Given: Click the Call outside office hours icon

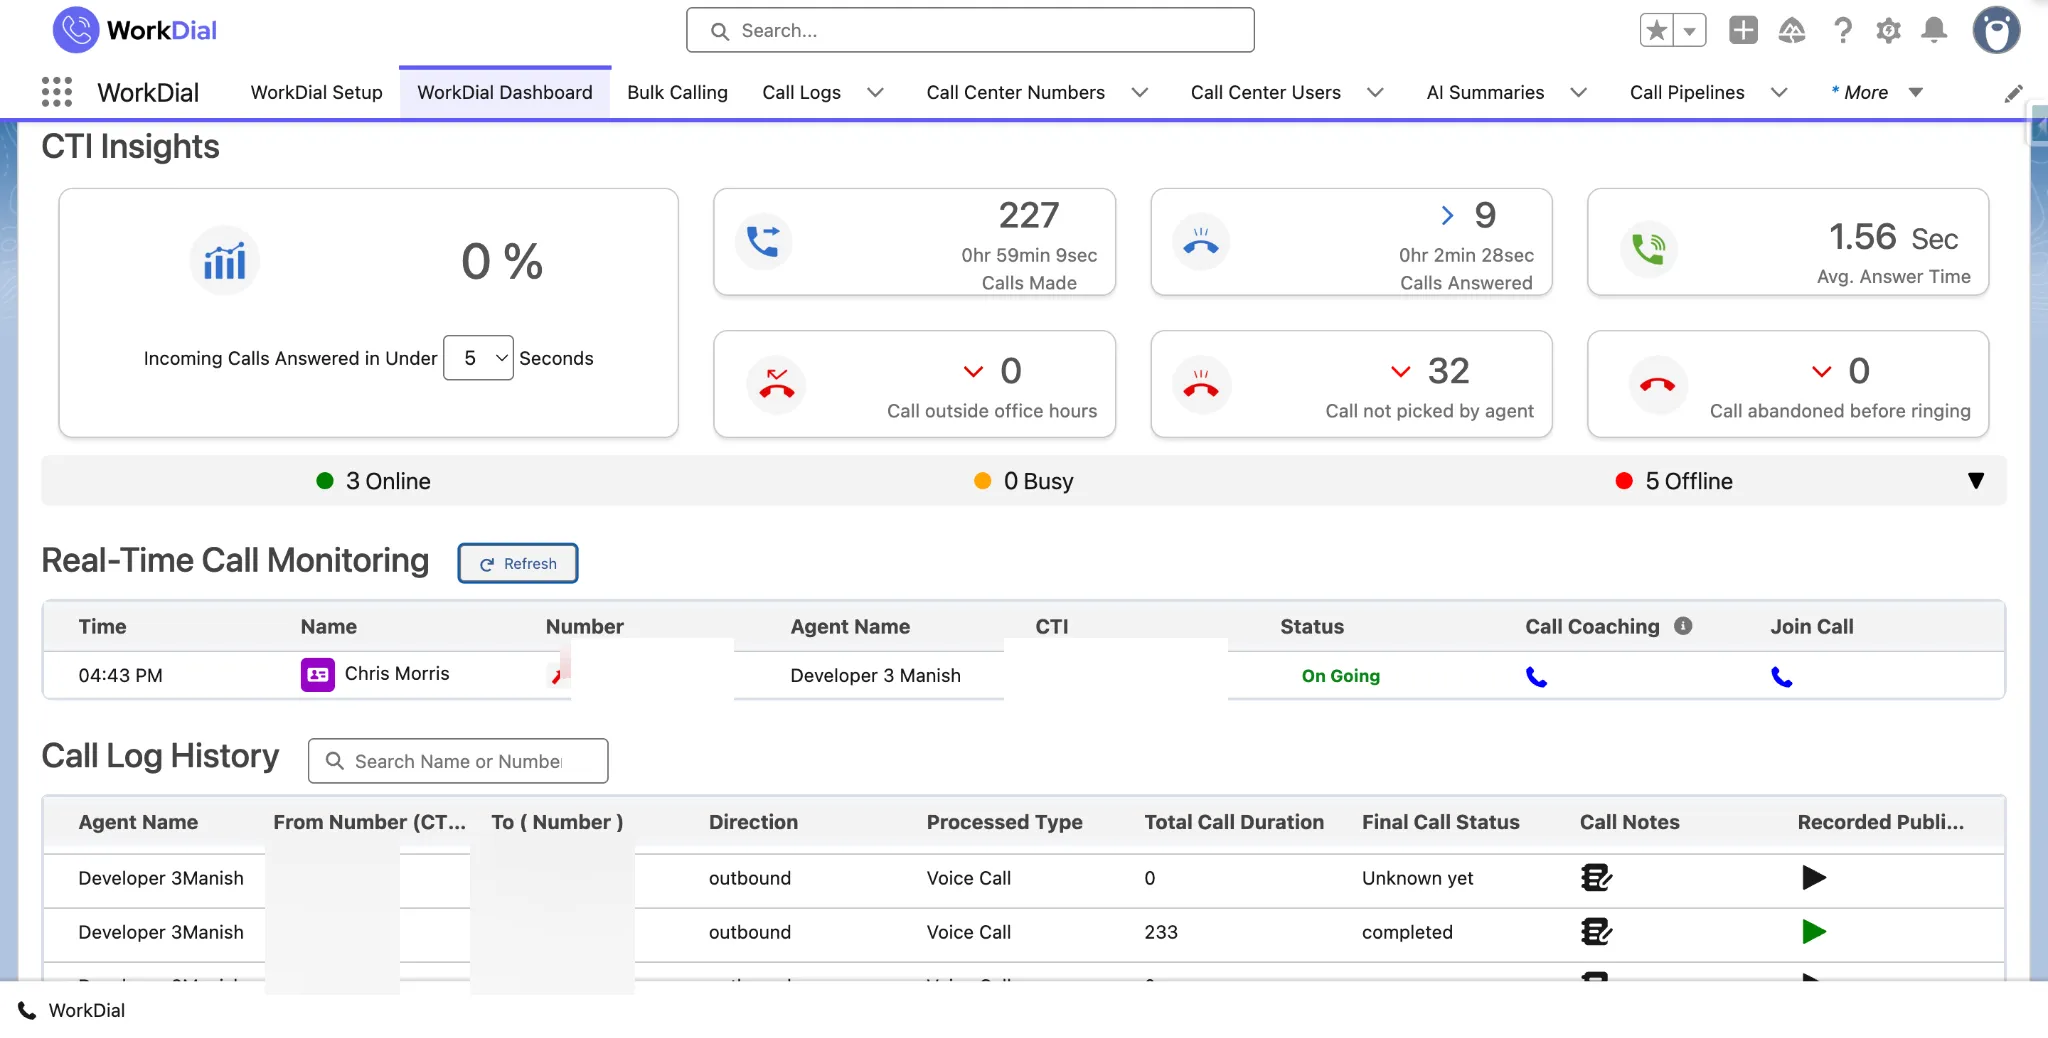Looking at the screenshot, I should click(x=777, y=384).
